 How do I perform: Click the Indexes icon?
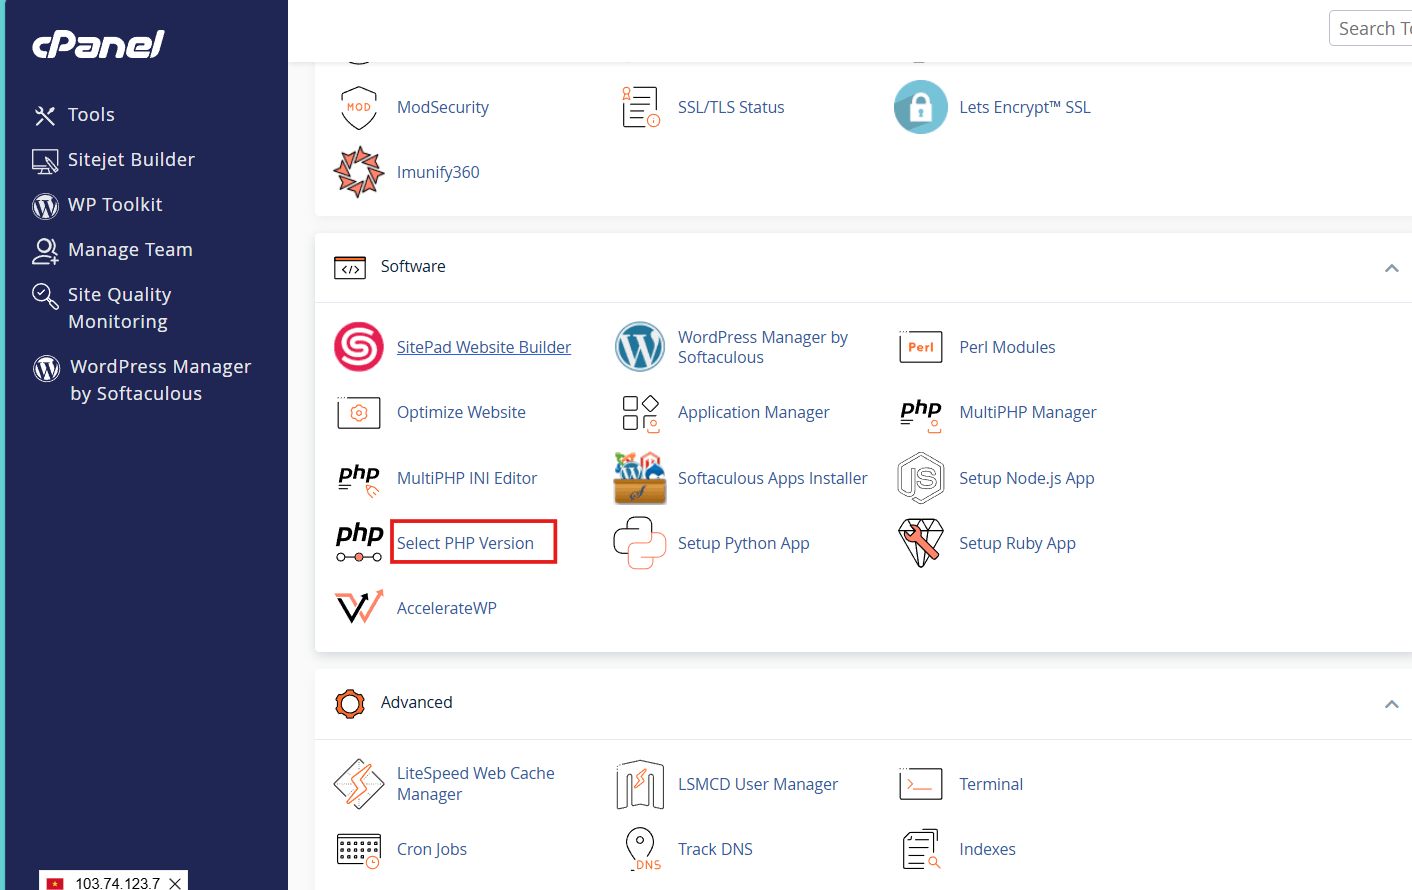tap(921, 849)
